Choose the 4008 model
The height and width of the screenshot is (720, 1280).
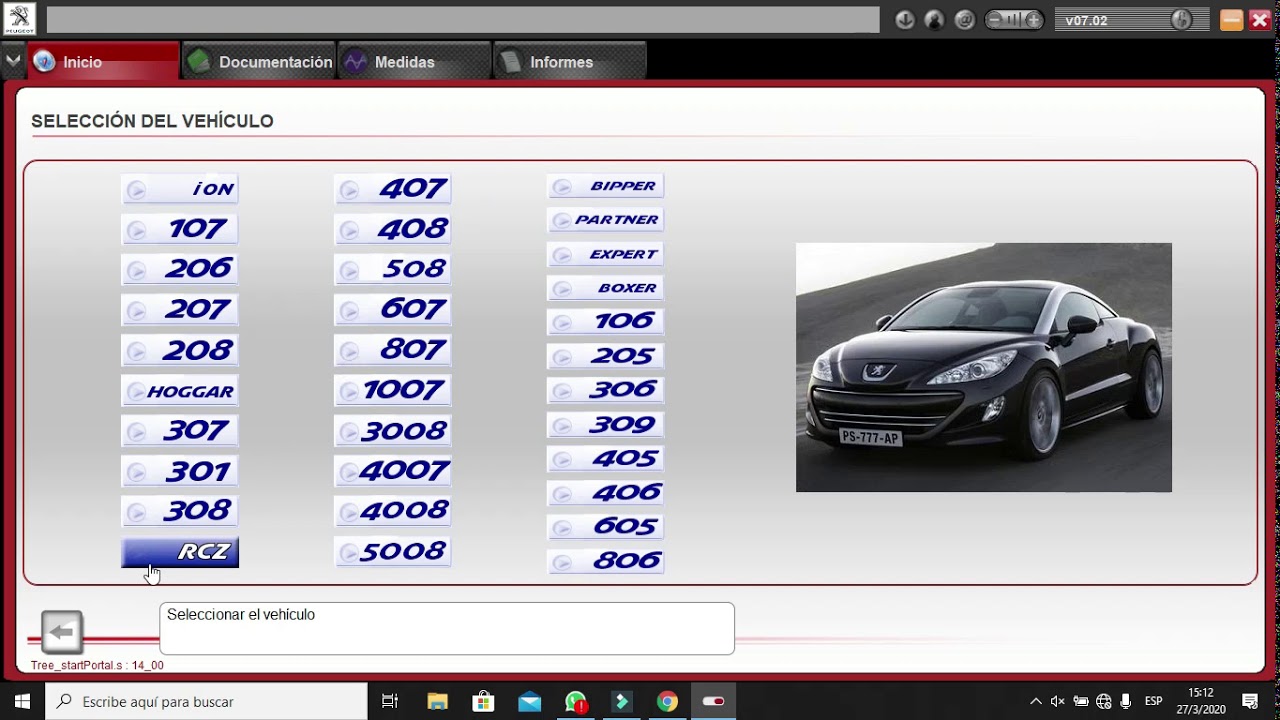(393, 511)
